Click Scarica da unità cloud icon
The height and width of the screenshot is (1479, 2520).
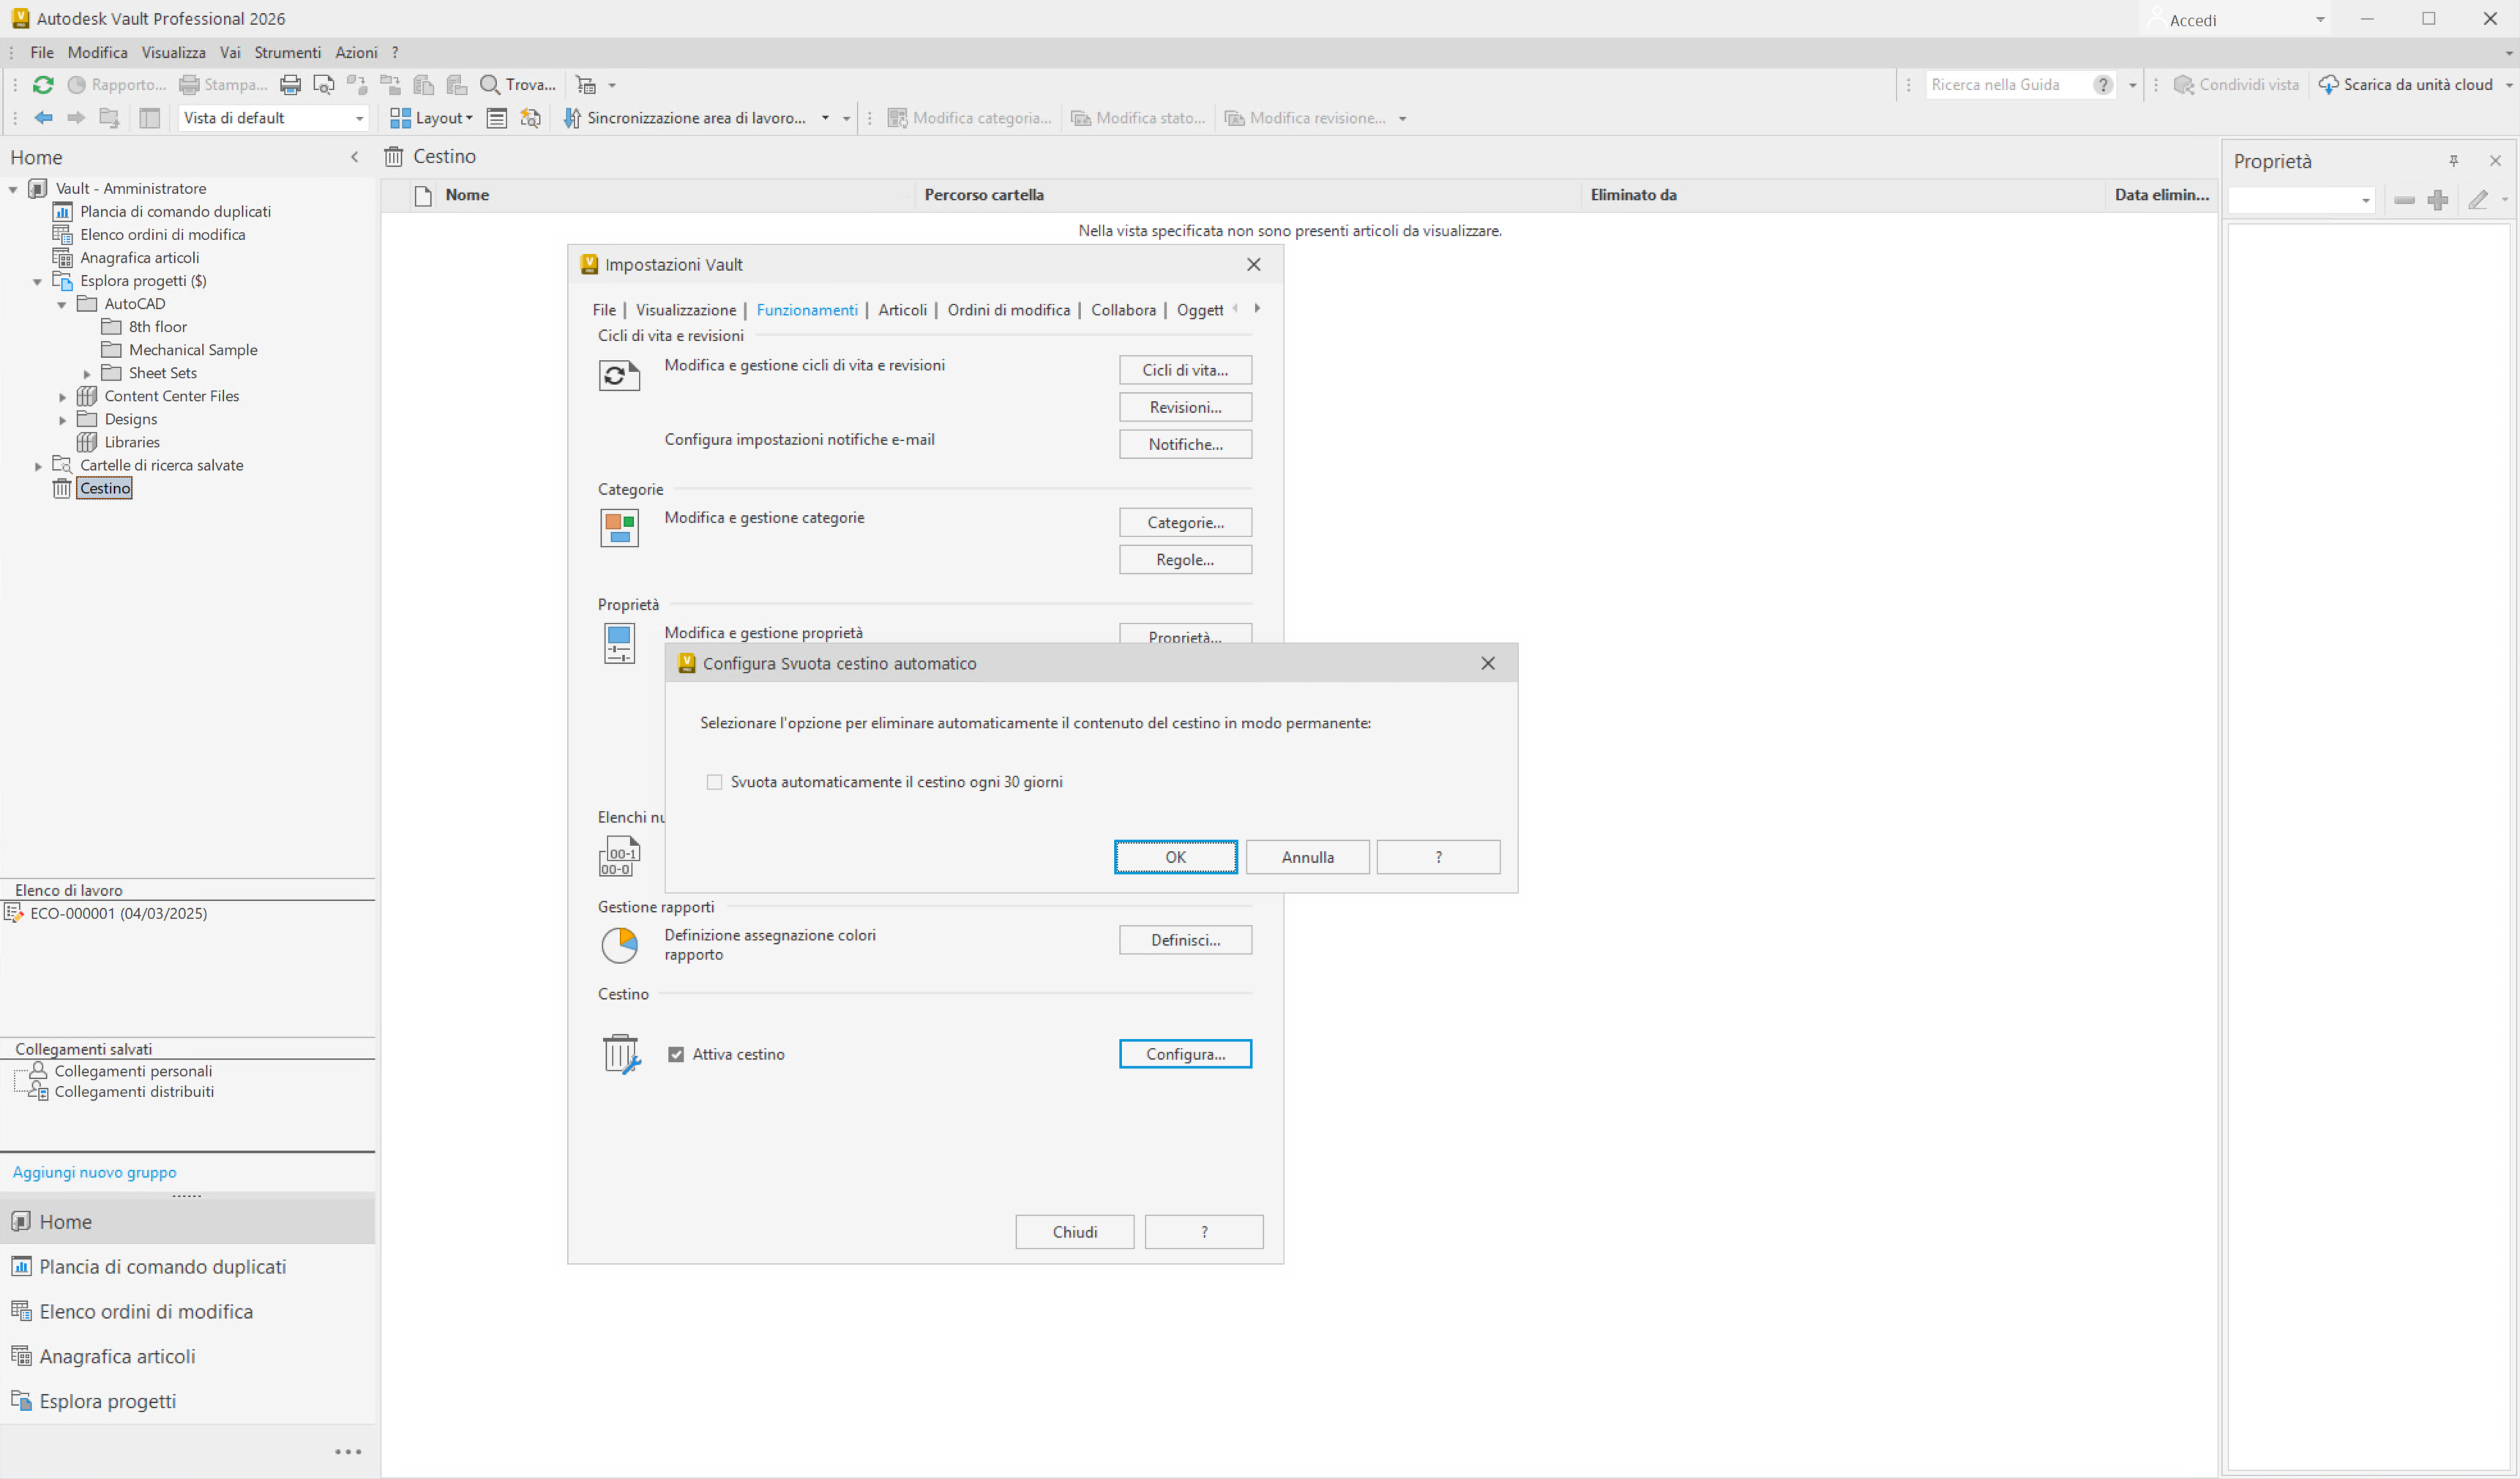coord(2328,85)
